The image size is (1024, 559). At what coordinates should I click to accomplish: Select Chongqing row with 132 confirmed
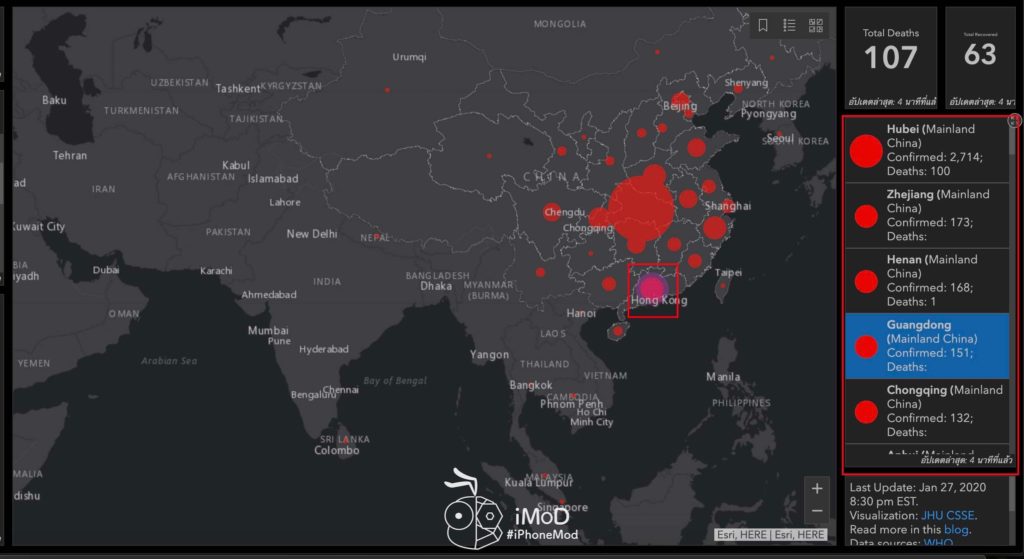tap(927, 411)
